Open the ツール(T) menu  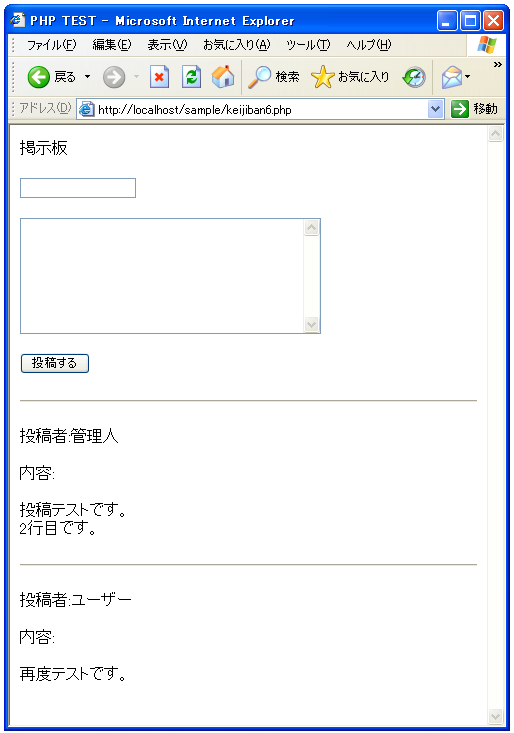(308, 45)
